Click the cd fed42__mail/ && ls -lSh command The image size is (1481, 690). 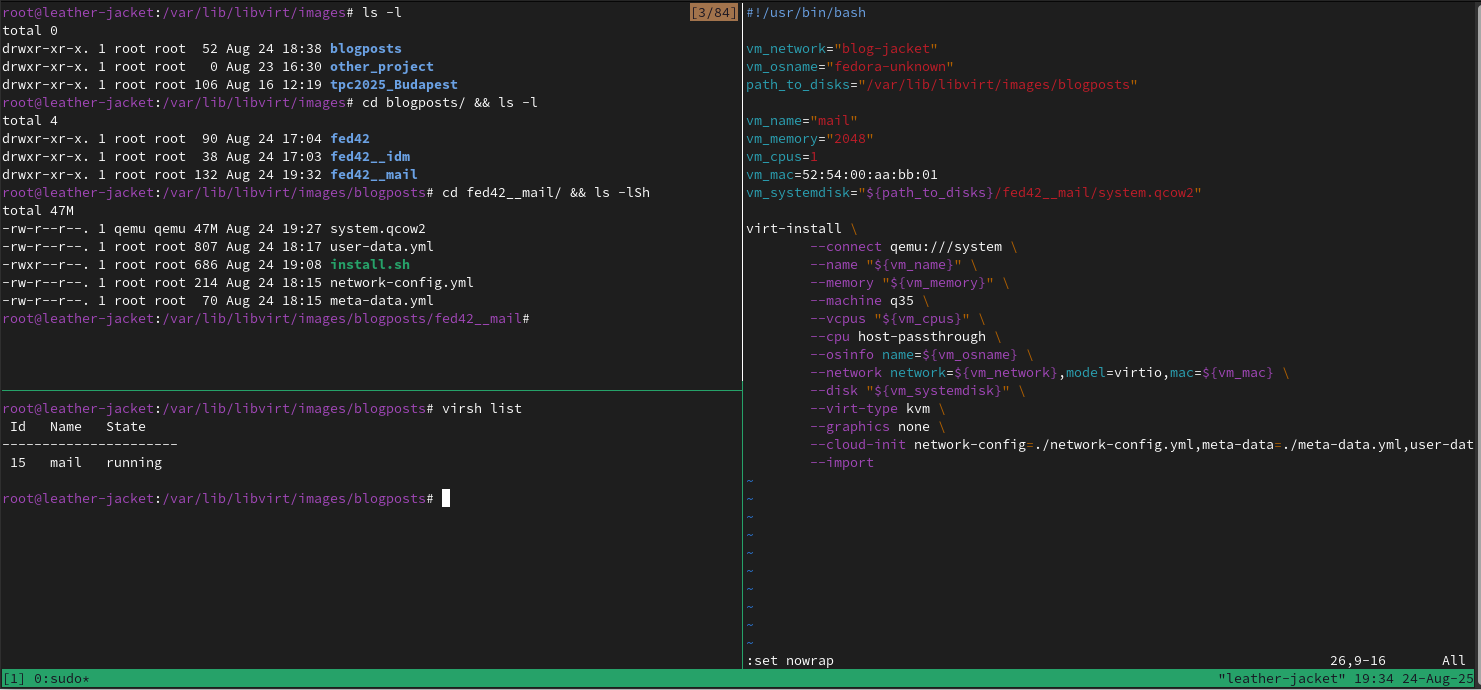pyautogui.click(x=546, y=192)
